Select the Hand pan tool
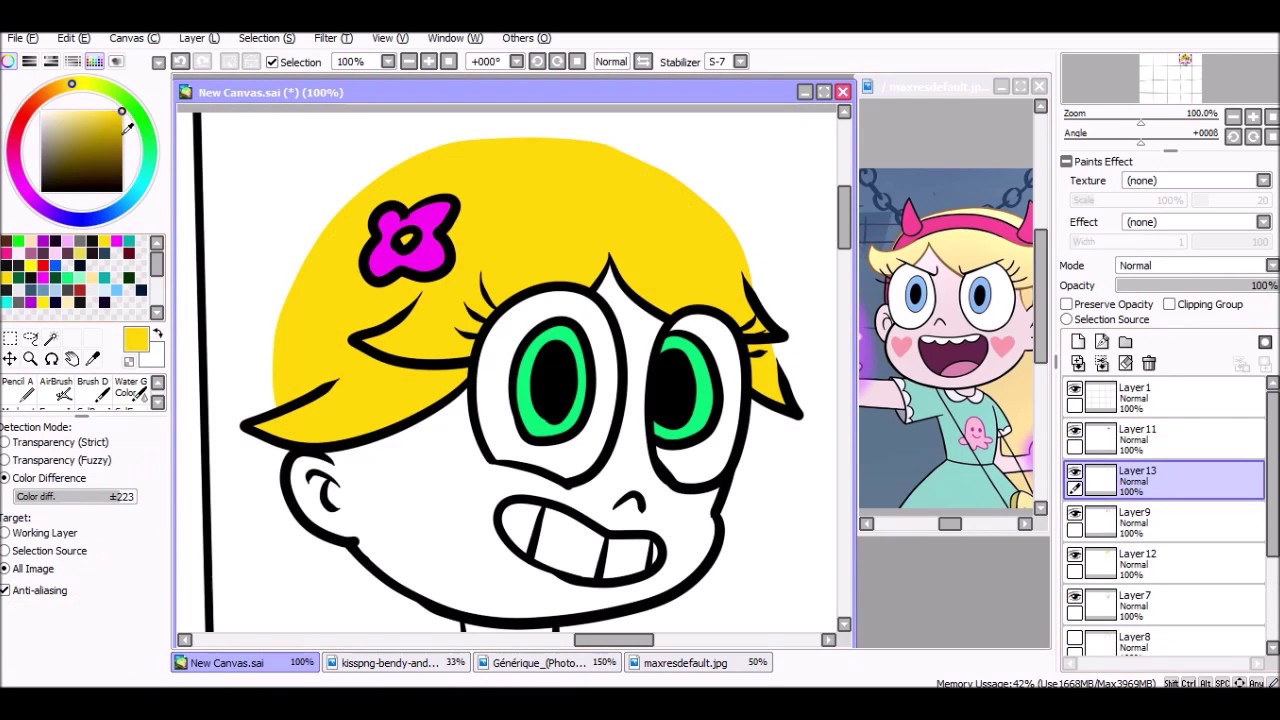The height and width of the screenshot is (720, 1280). coord(72,359)
